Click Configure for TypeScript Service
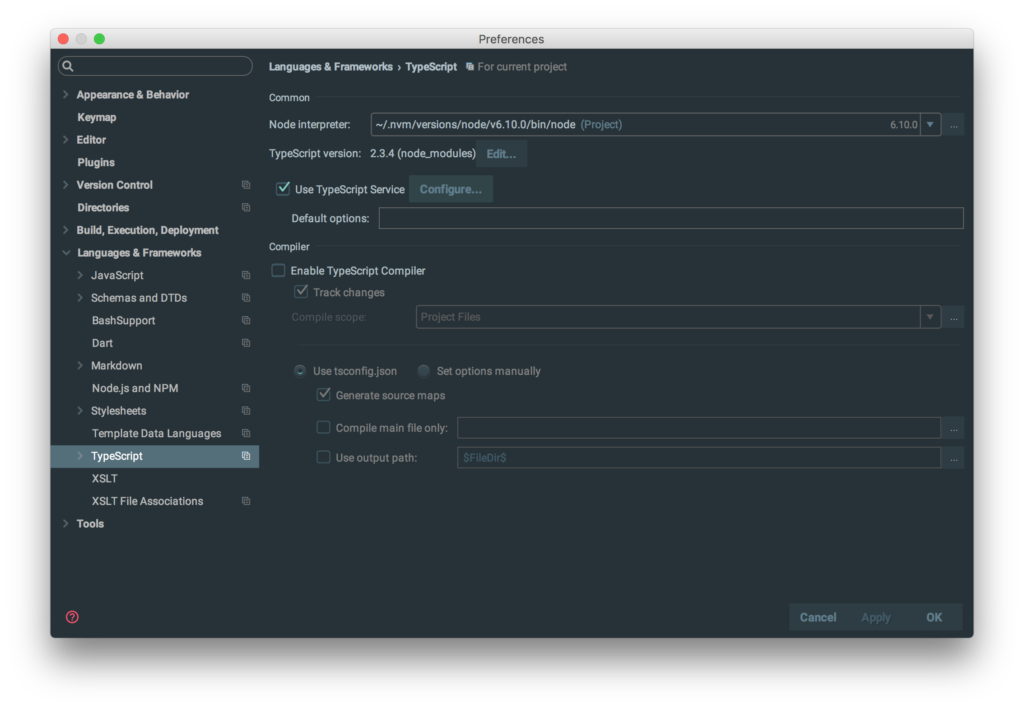The image size is (1024, 710). [451, 188]
